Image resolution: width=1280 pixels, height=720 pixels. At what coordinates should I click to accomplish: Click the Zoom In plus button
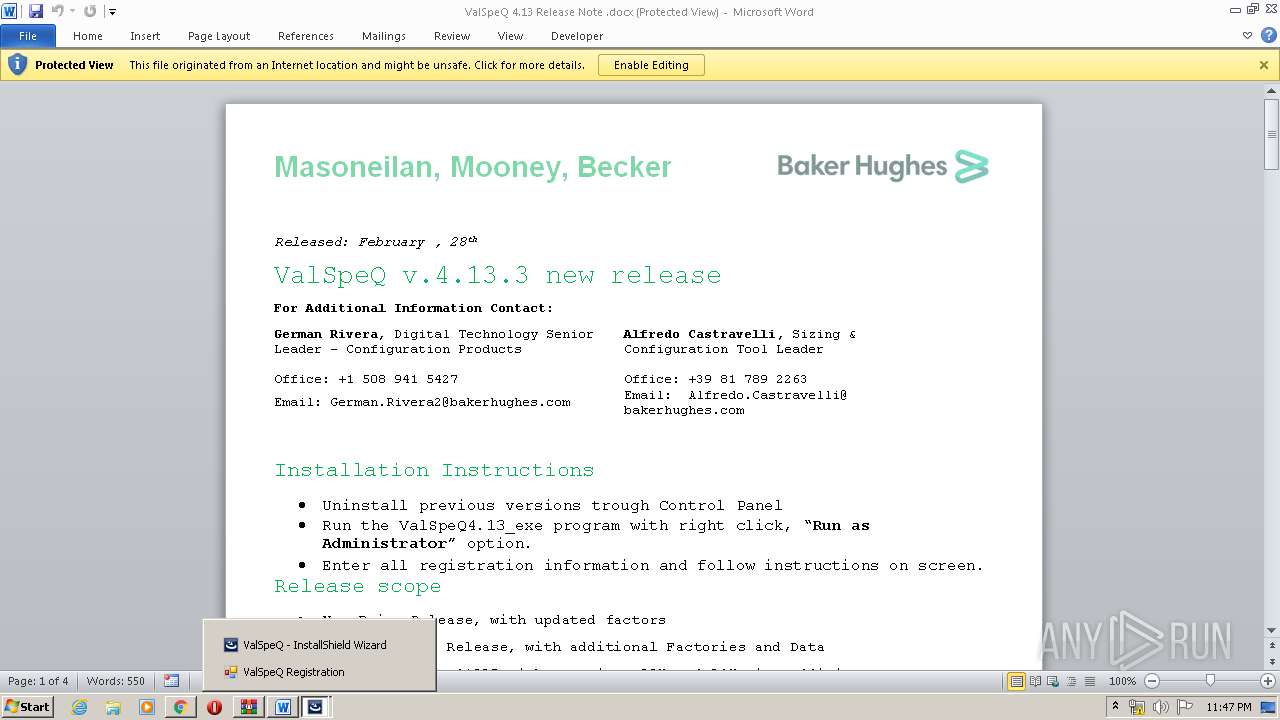tap(1268, 681)
